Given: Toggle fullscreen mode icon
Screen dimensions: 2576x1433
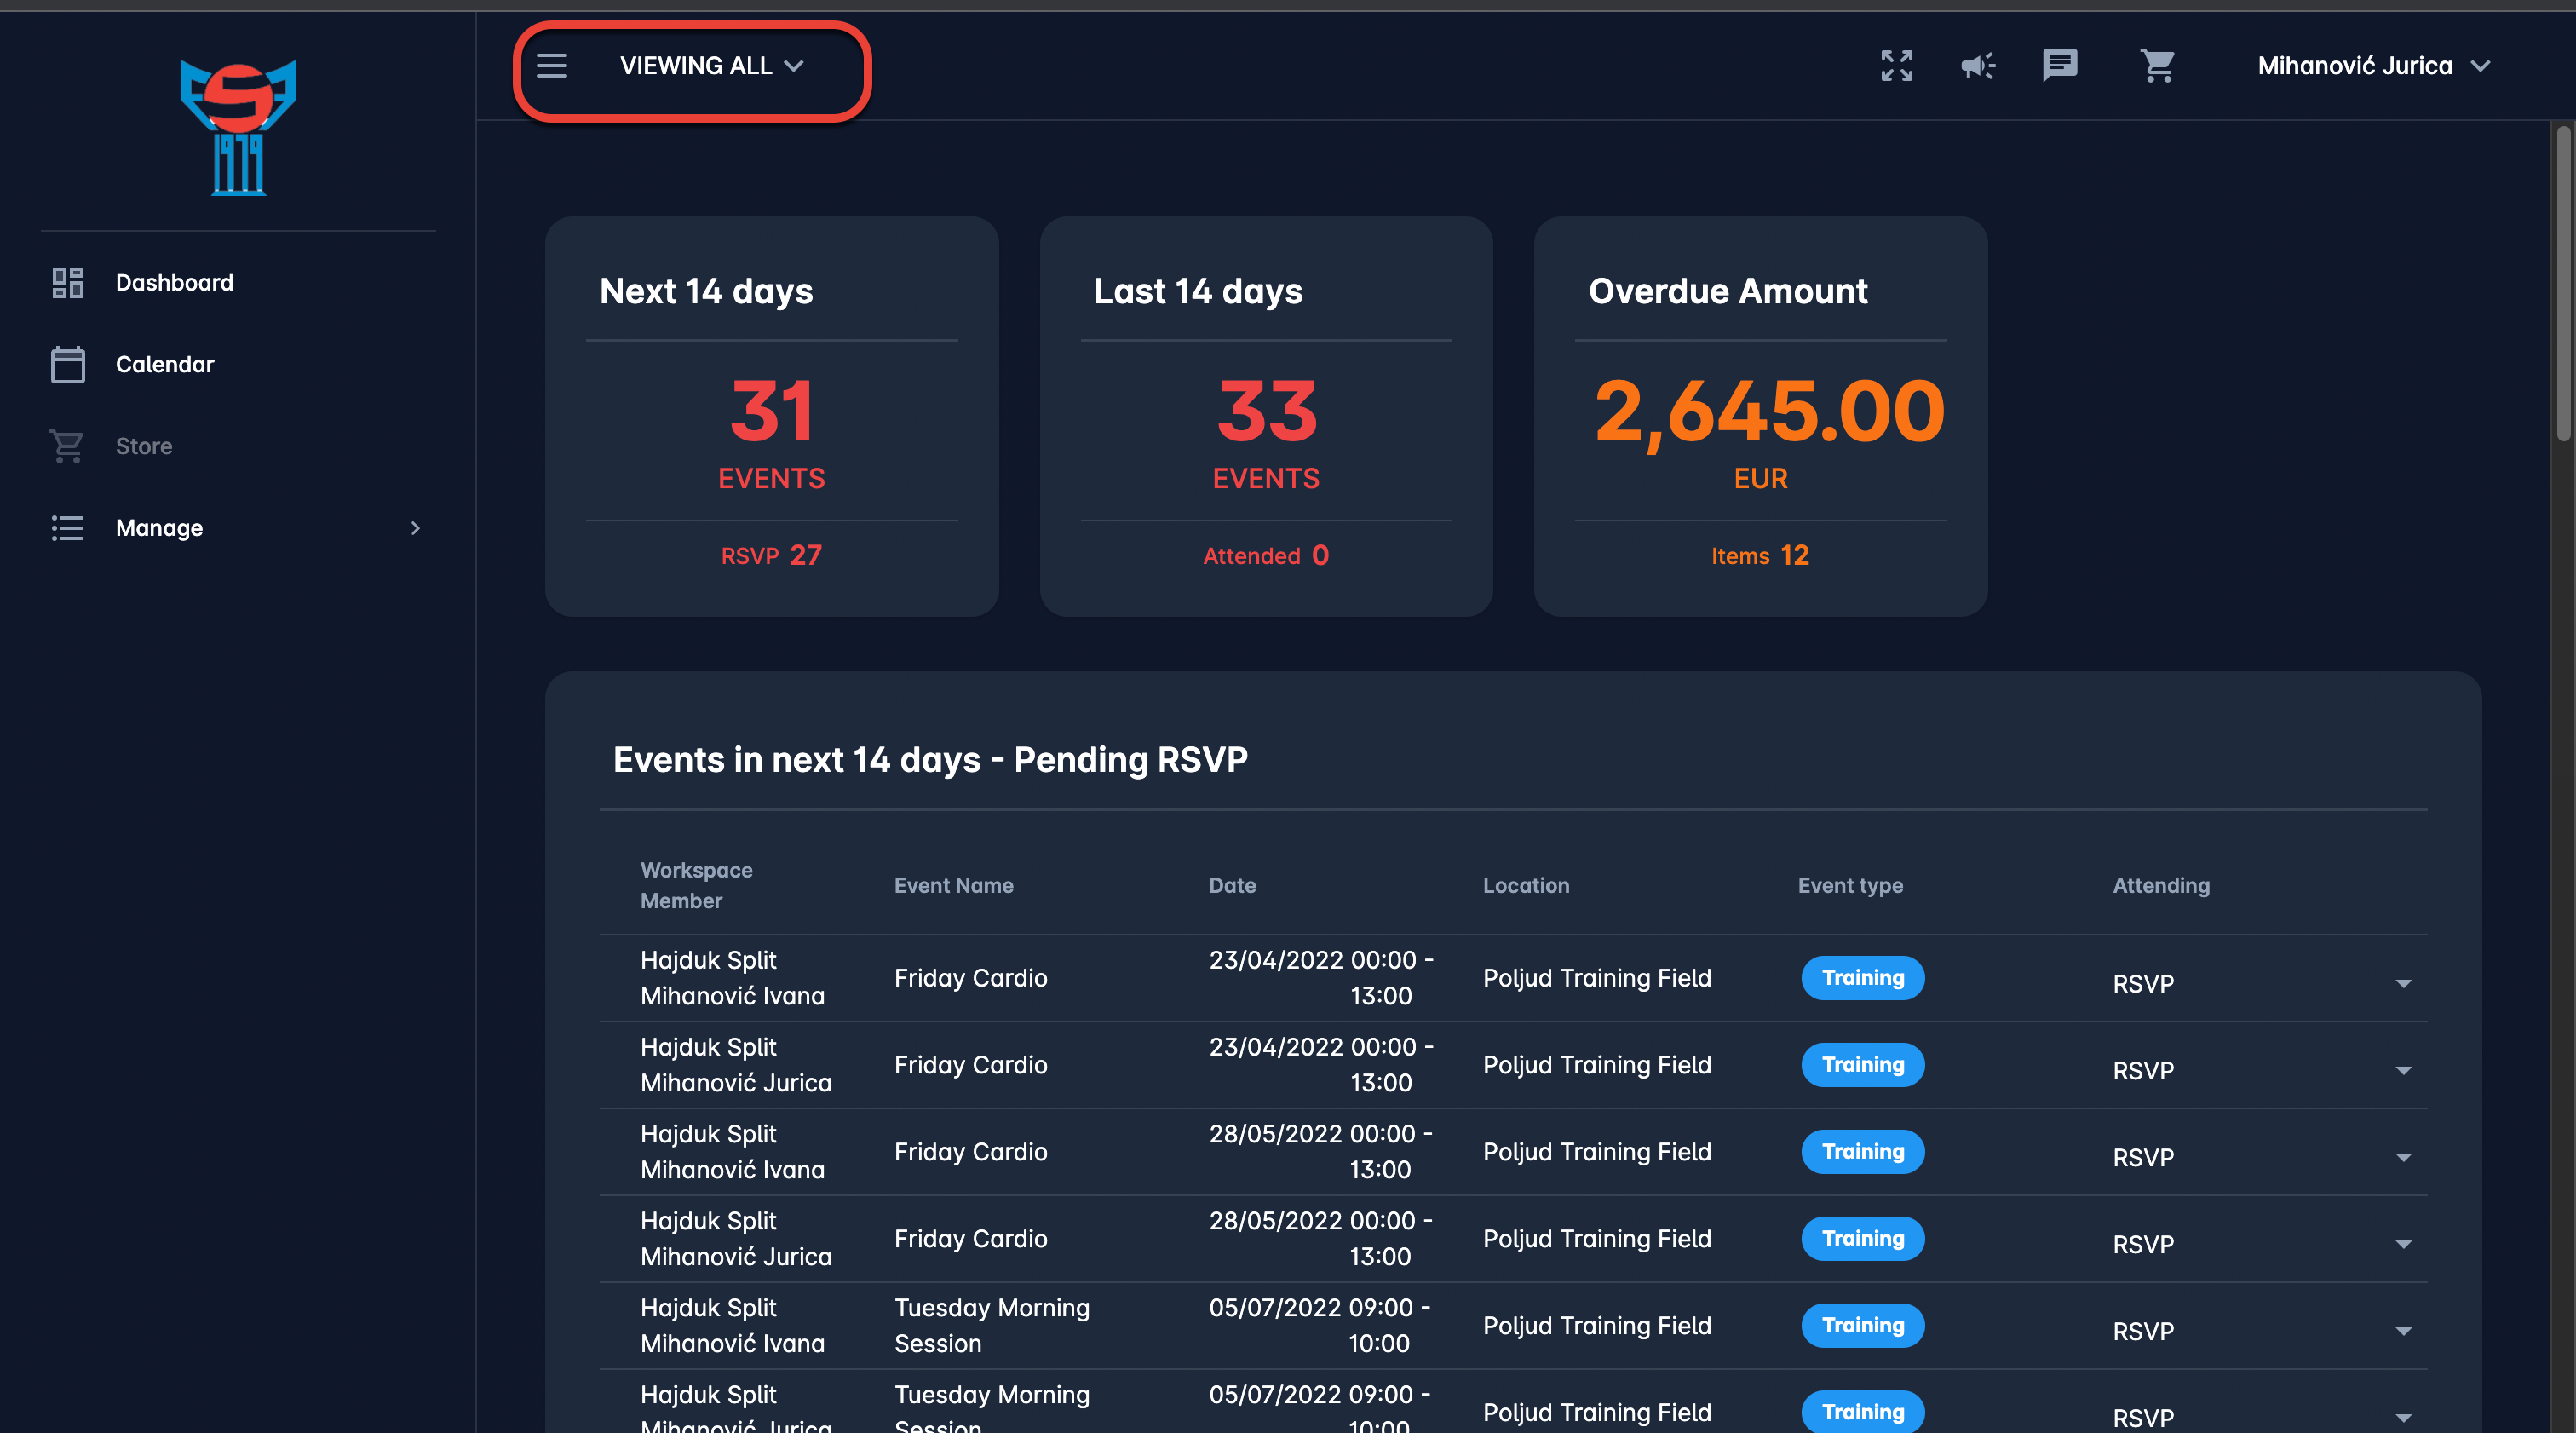Looking at the screenshot, I should pos(1896,66).
